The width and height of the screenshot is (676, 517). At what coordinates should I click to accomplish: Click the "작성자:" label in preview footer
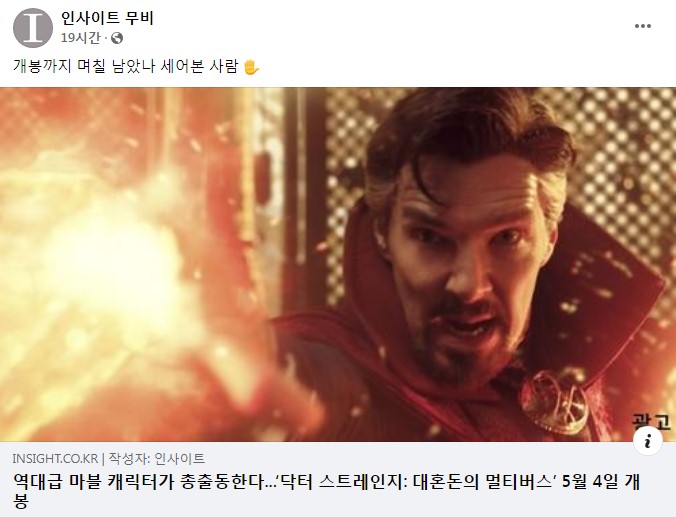(x=129, y=458)
